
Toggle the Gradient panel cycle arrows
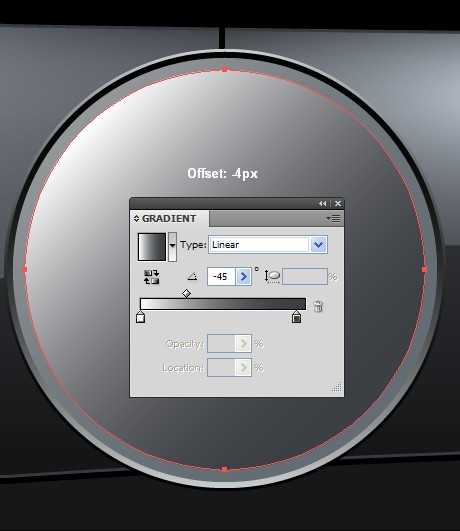click(136, 218)
